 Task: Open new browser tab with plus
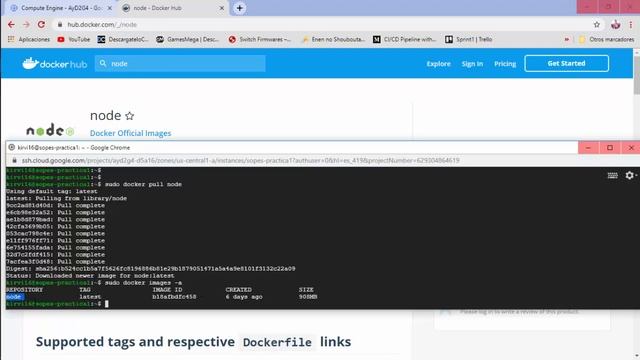tap(240, 8)
